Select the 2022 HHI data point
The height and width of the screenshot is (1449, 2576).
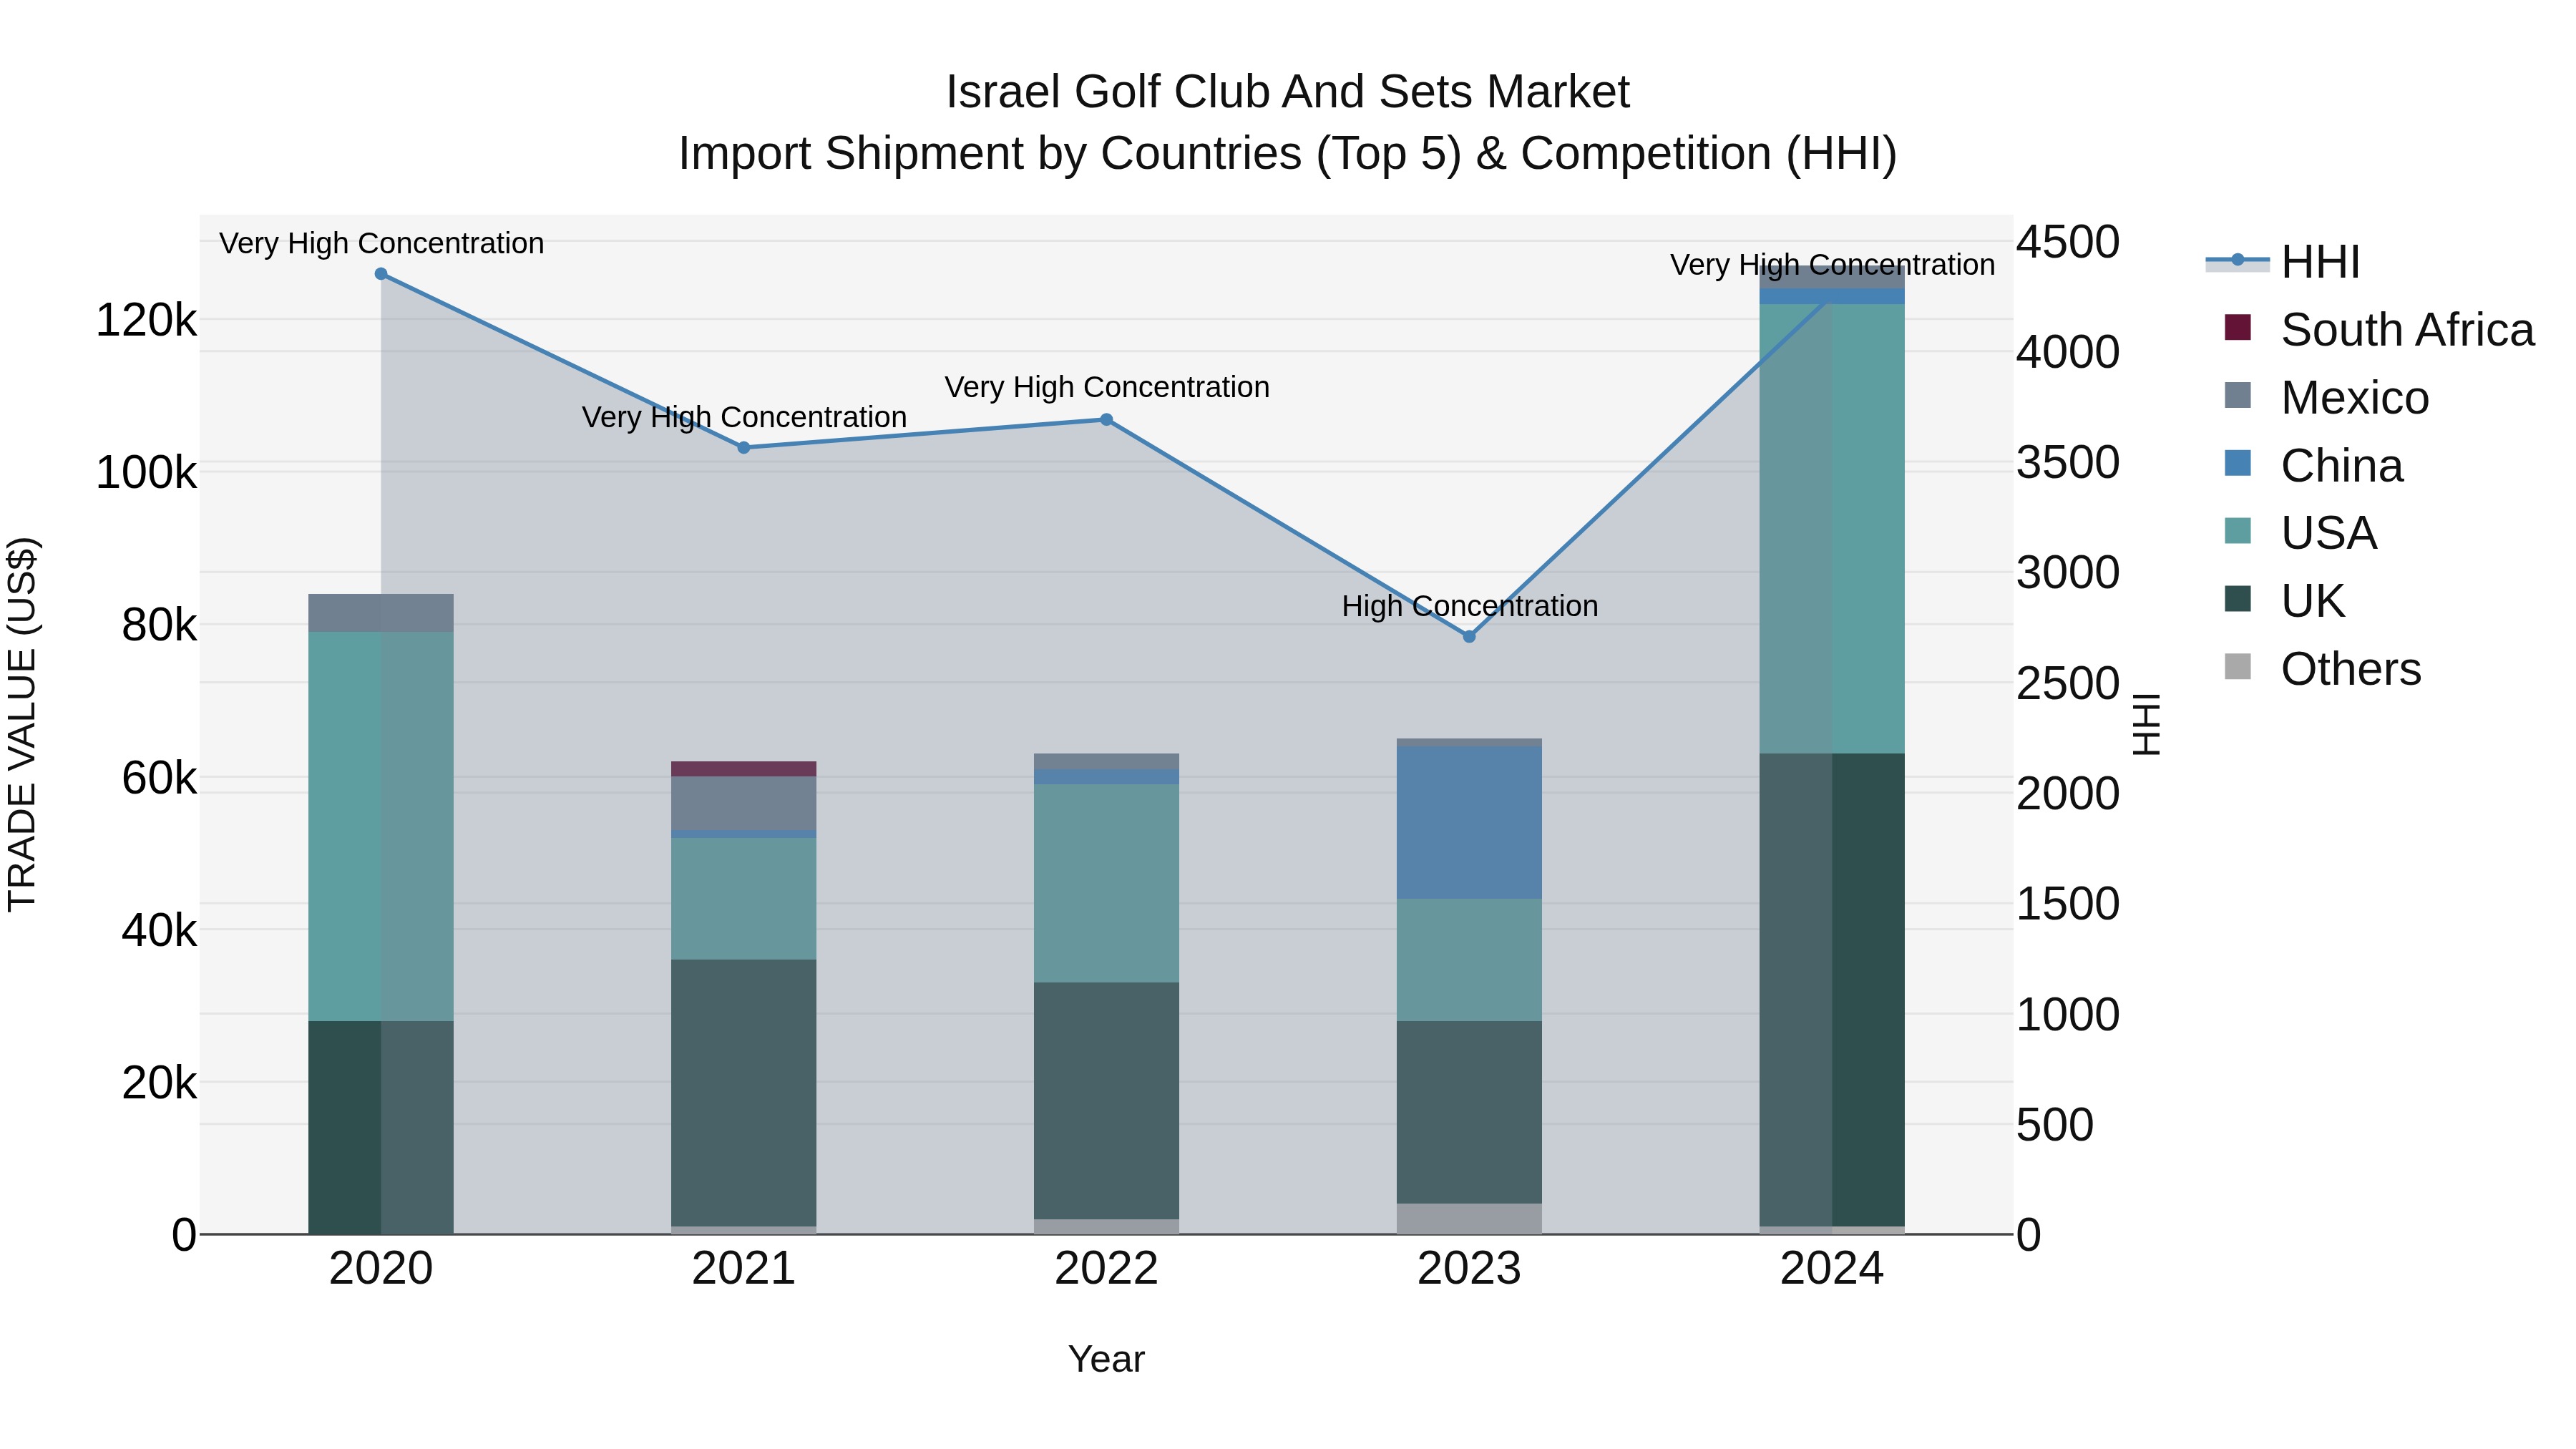pos(1106,420)
